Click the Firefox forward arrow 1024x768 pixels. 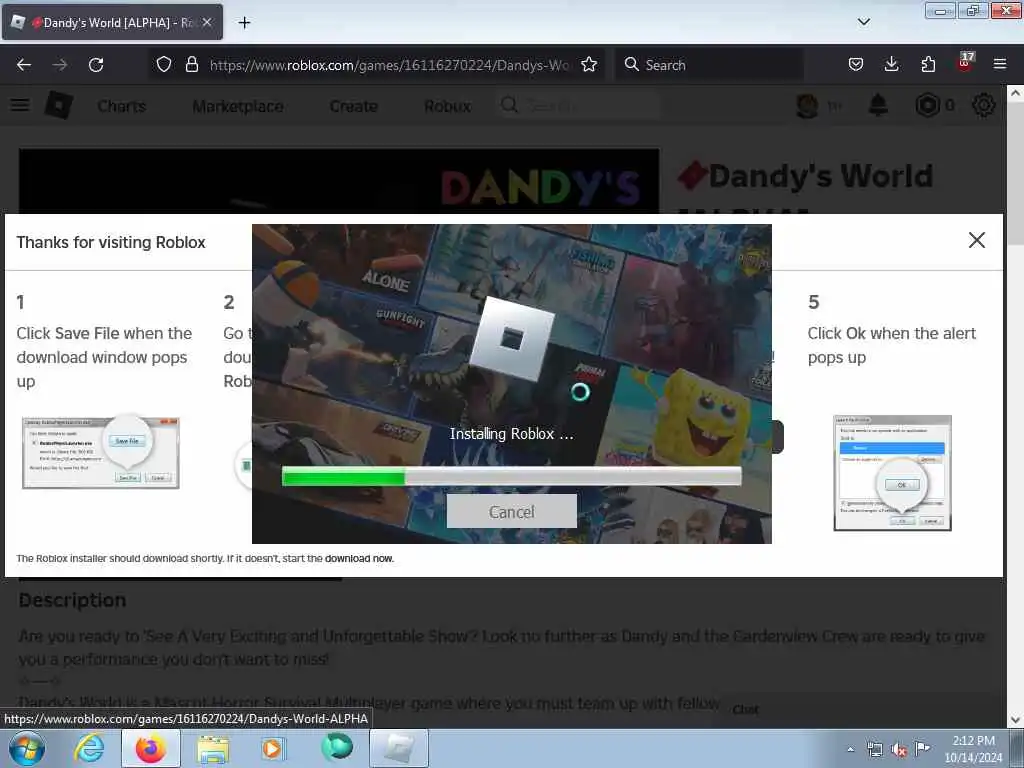59,65
